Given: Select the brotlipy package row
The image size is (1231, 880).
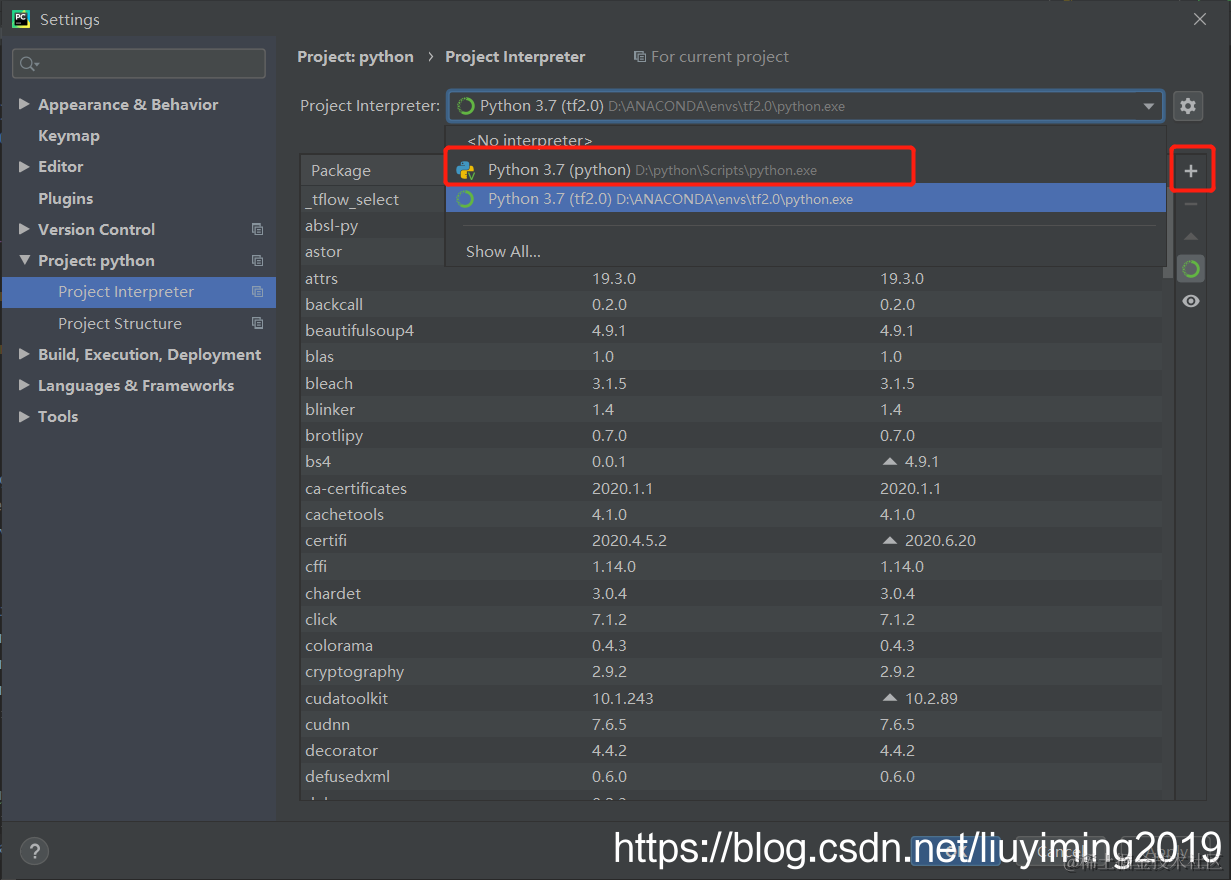Looking at the screenshot, I should click(x=732, y=435).
